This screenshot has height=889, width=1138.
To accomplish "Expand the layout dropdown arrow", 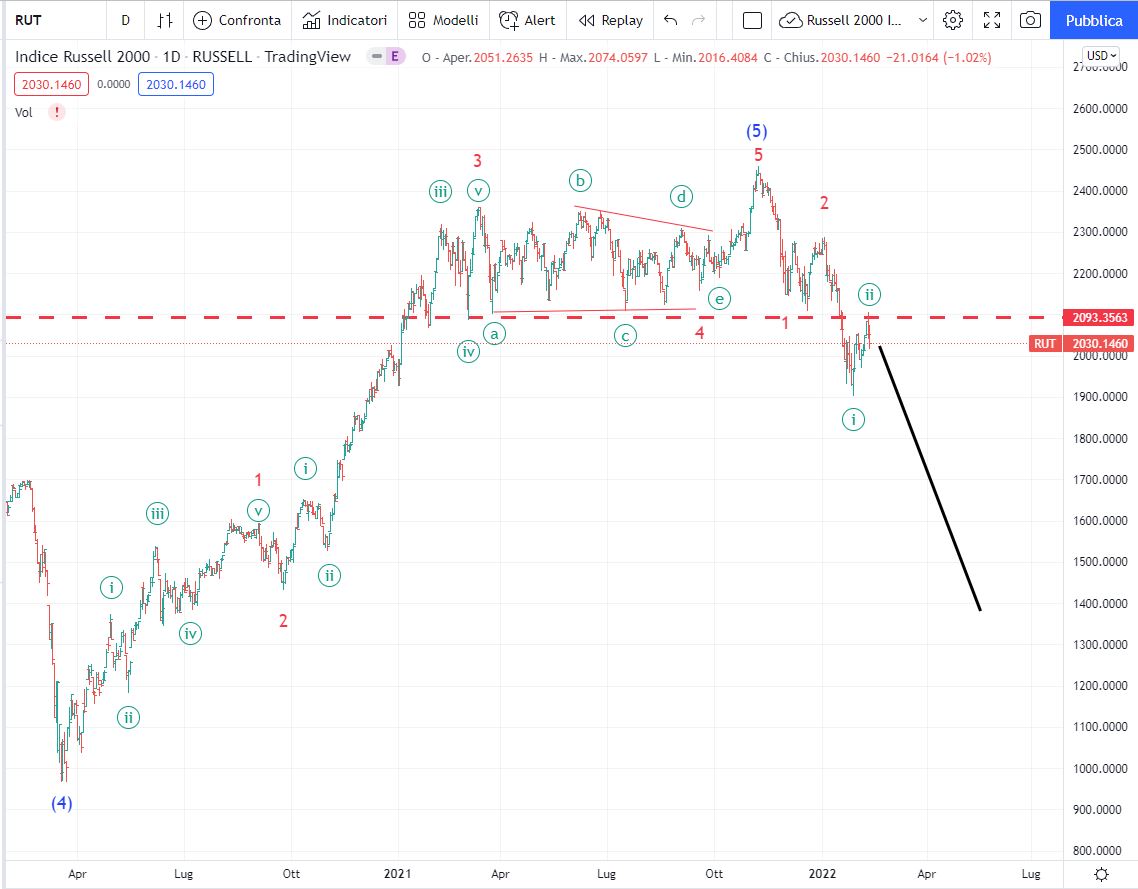I will [x=922, y=20].
